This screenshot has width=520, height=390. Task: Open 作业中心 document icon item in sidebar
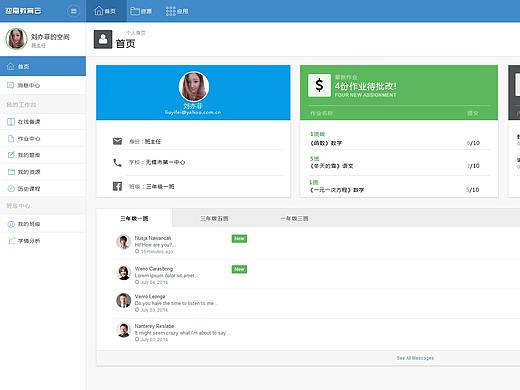click(x=43, y=138)
